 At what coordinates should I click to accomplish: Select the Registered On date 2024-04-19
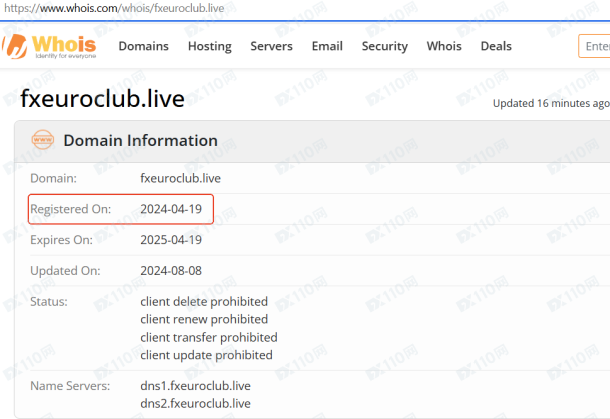click(x=171, y=209)
